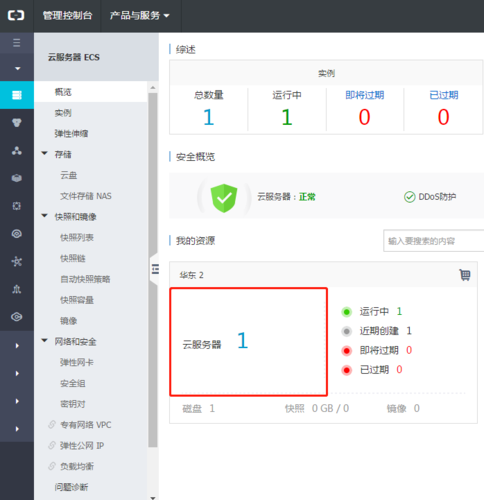This screenshot has height=500, width=484.
Task: Click the cube-shaped icon in rail
Action: pos(17,178)
